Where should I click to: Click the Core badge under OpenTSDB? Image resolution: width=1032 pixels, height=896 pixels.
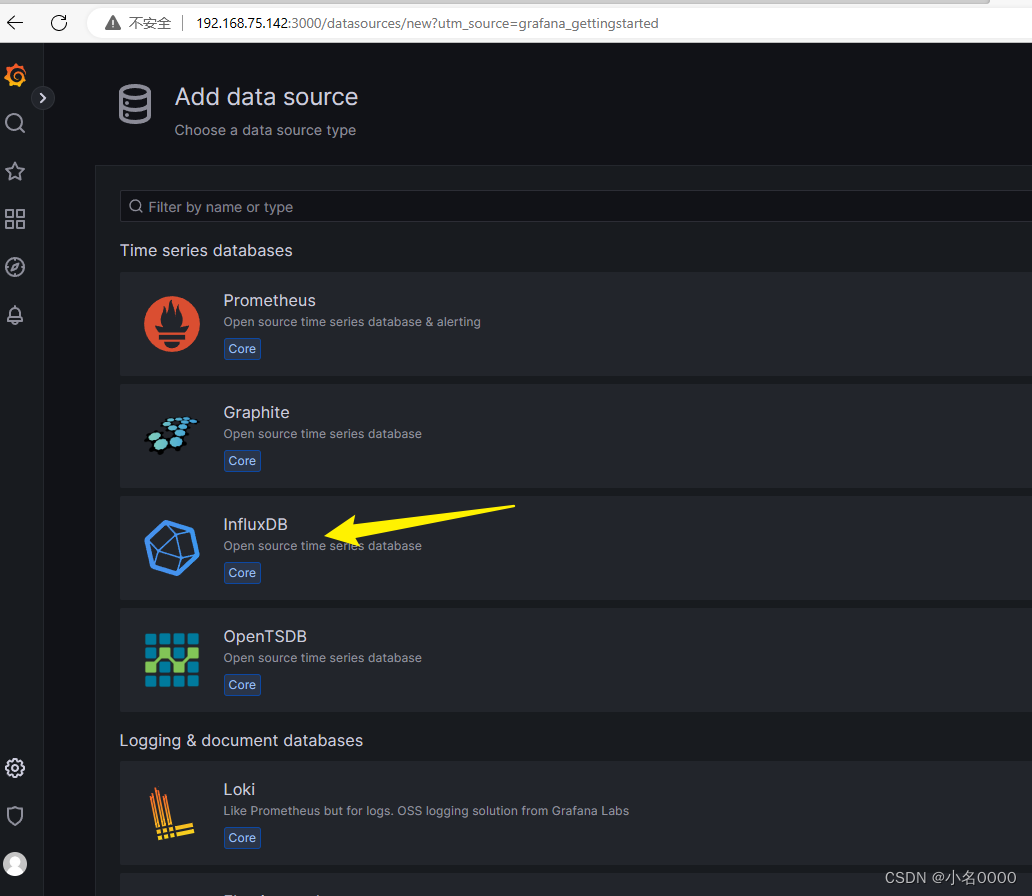242,685
